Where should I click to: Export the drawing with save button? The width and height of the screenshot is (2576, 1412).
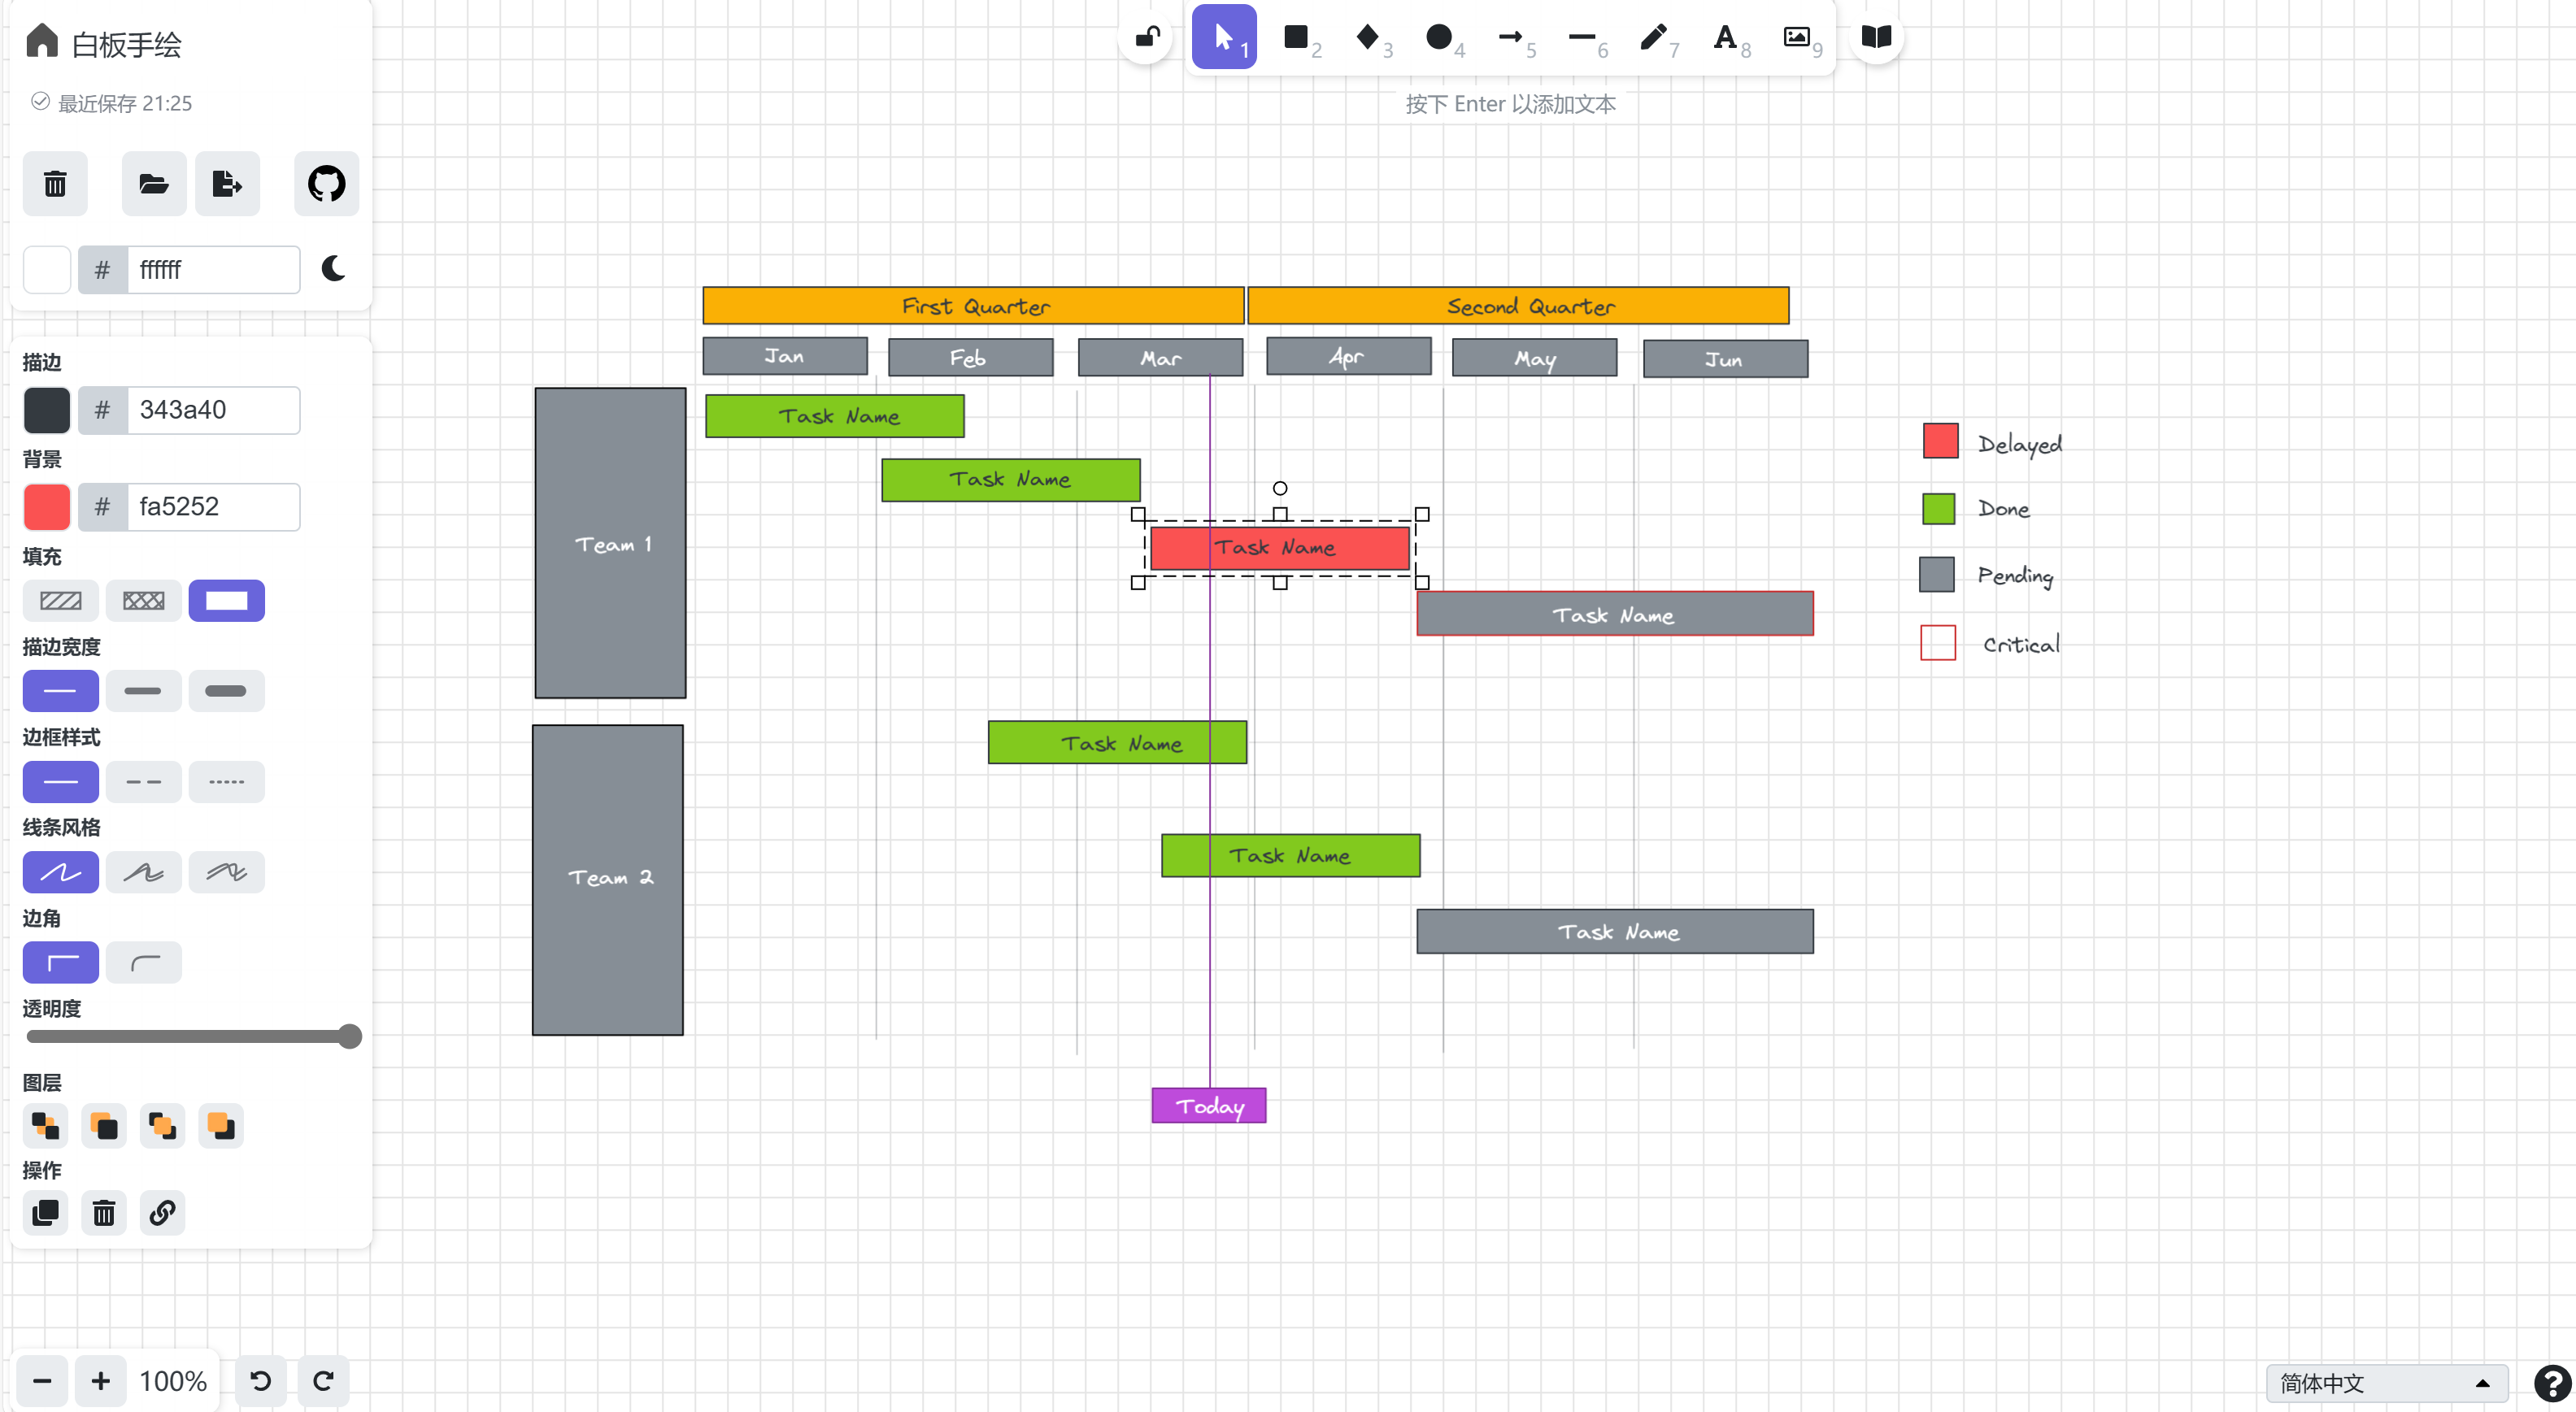coord(227,183)
